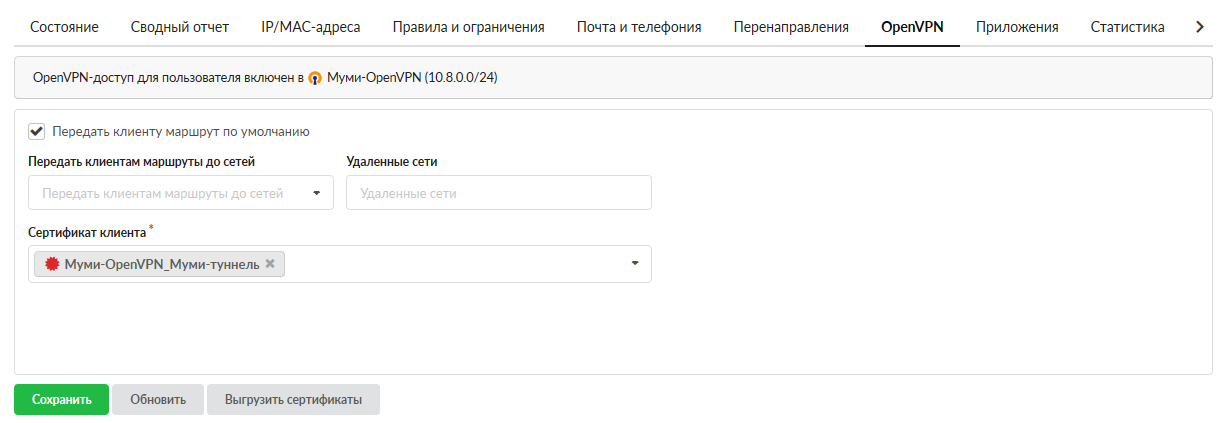Click the red certificate icon in the tag
Screen dimensions: 1227x423
click(x=52, y=264)
